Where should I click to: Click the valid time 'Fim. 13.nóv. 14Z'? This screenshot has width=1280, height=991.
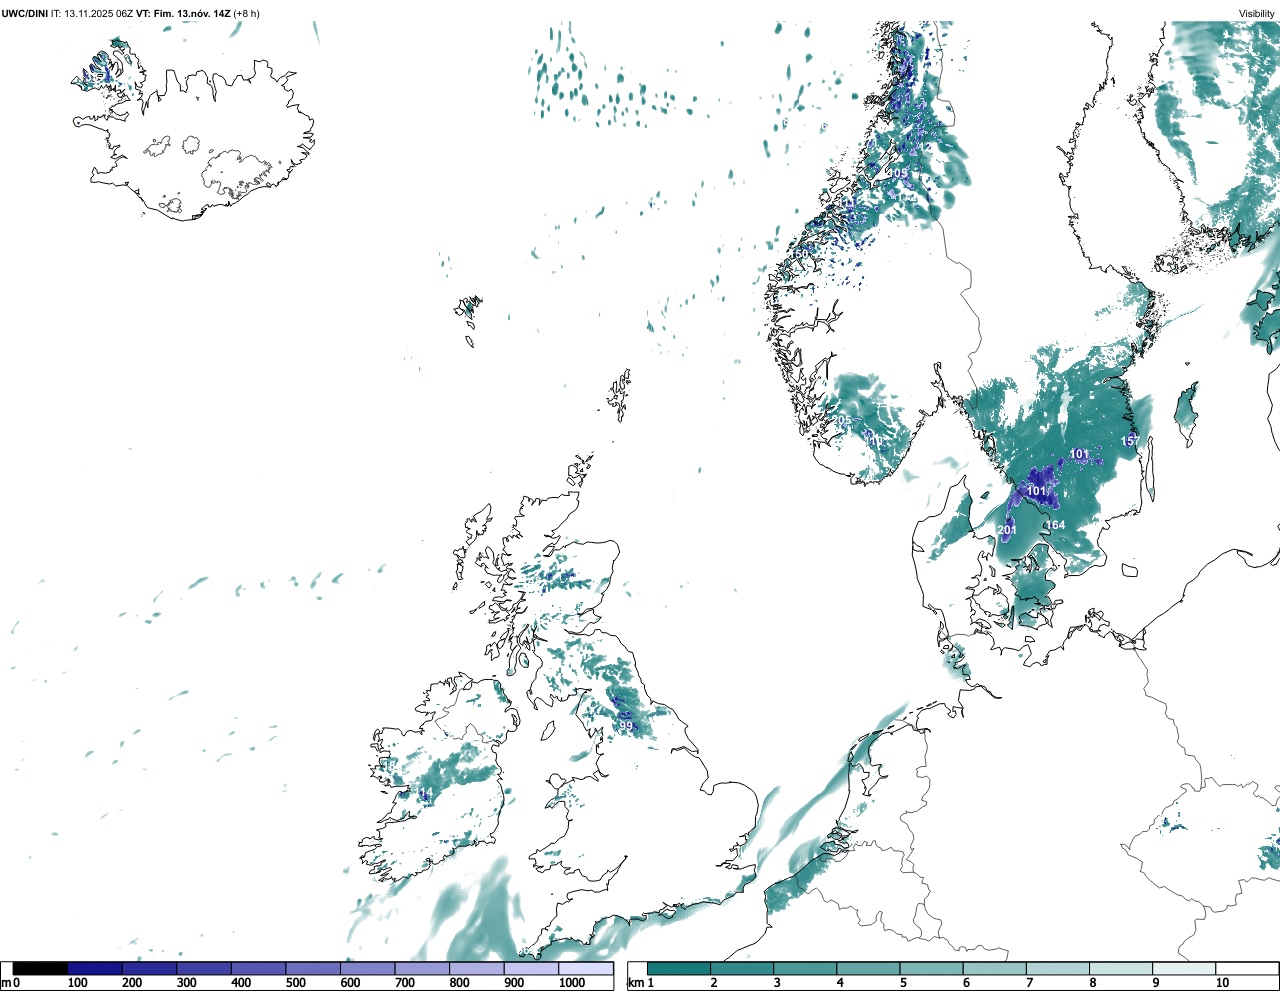[192, 13]
